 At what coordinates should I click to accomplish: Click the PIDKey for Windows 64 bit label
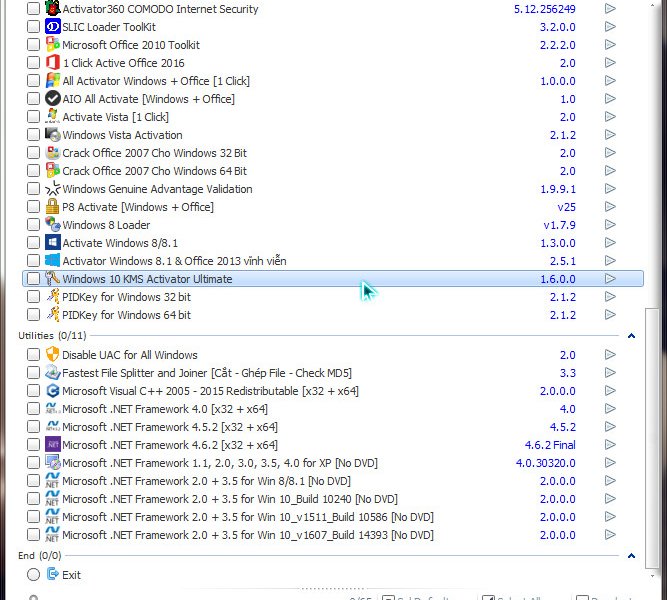point(126,315)
